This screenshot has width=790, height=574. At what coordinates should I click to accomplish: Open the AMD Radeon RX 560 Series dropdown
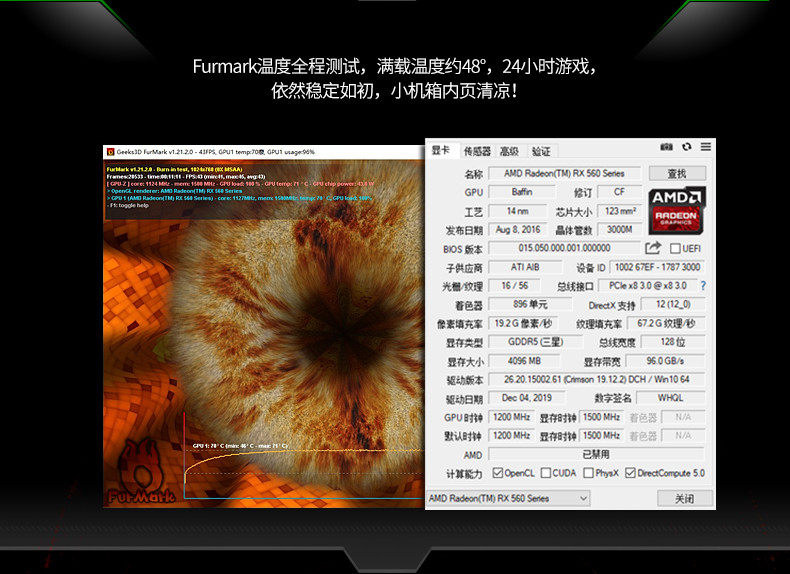pyautogui.click(x=508, y=498)
